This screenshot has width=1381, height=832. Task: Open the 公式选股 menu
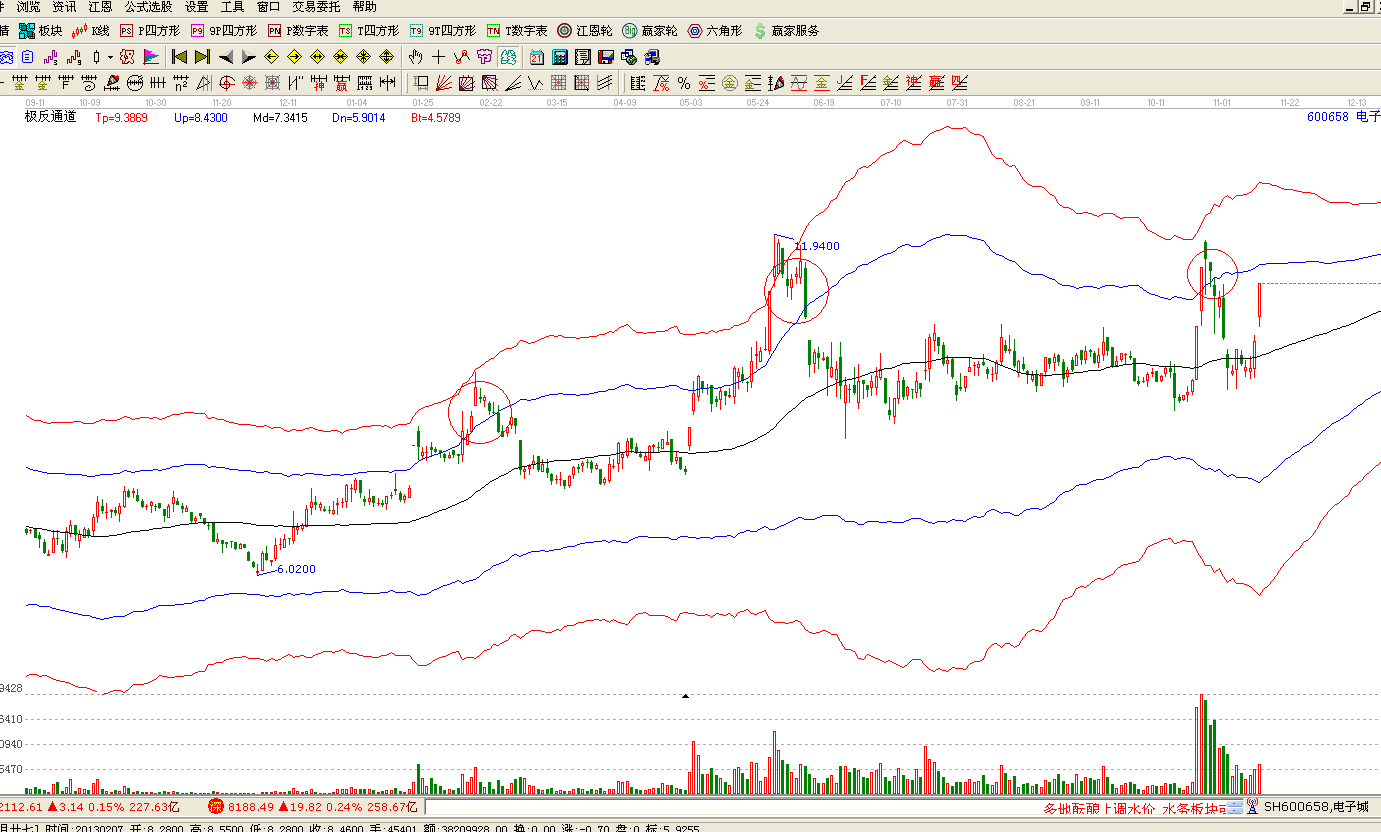click(x=148, y=6)
